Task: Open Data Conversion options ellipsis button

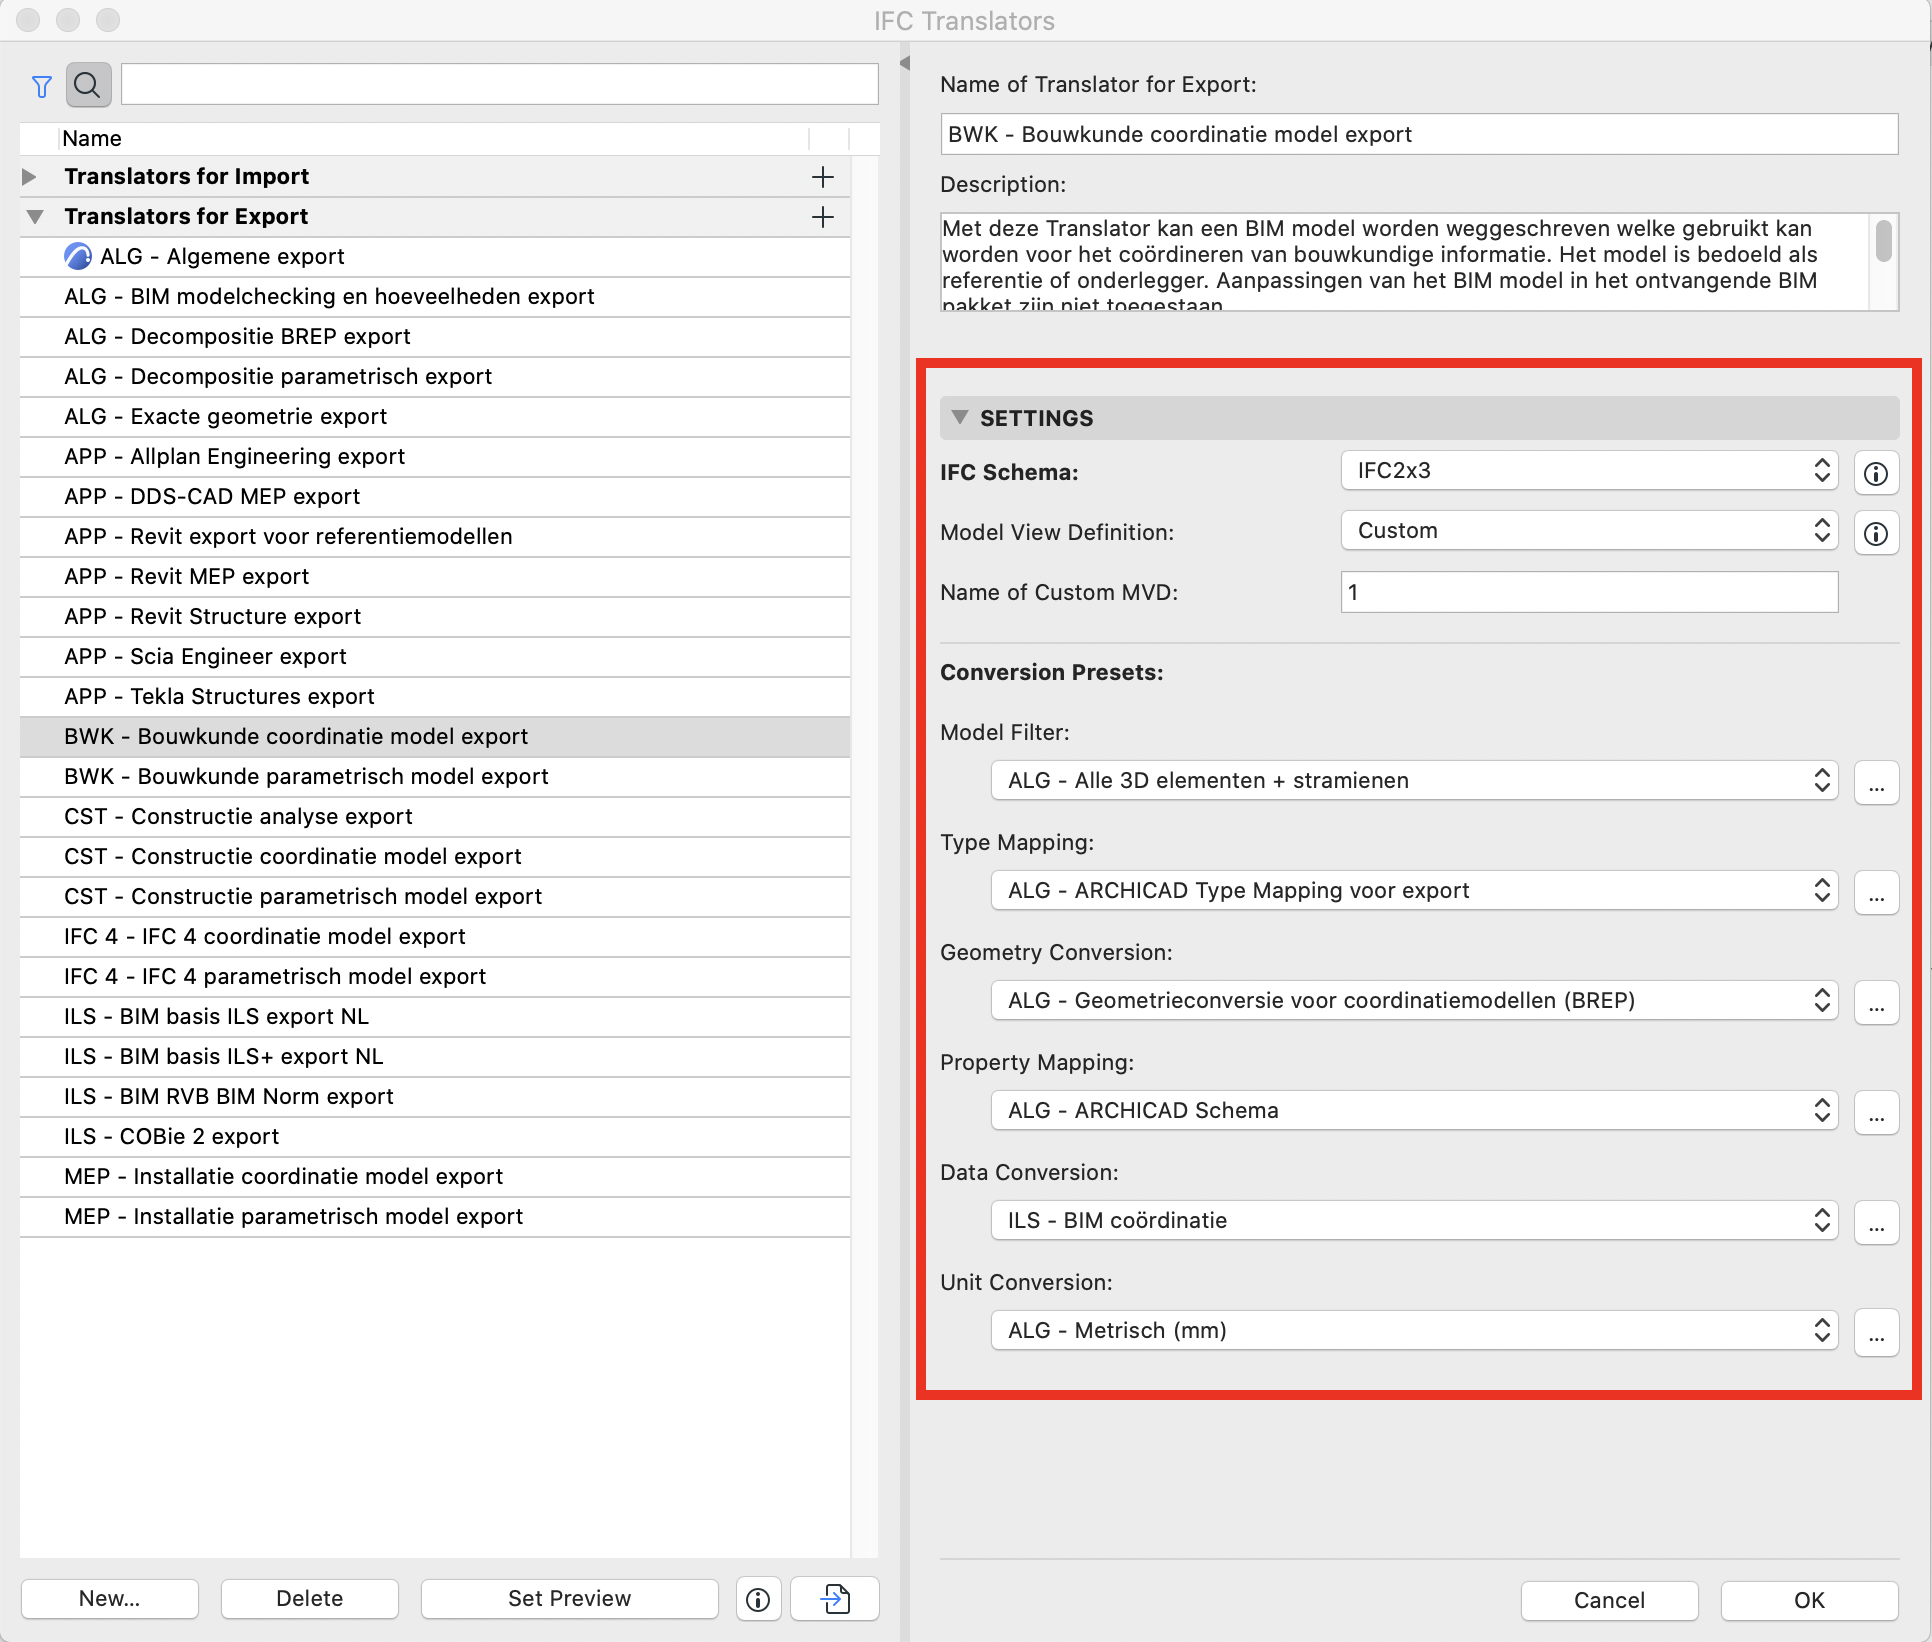Action: [x=1876, y=1222]
